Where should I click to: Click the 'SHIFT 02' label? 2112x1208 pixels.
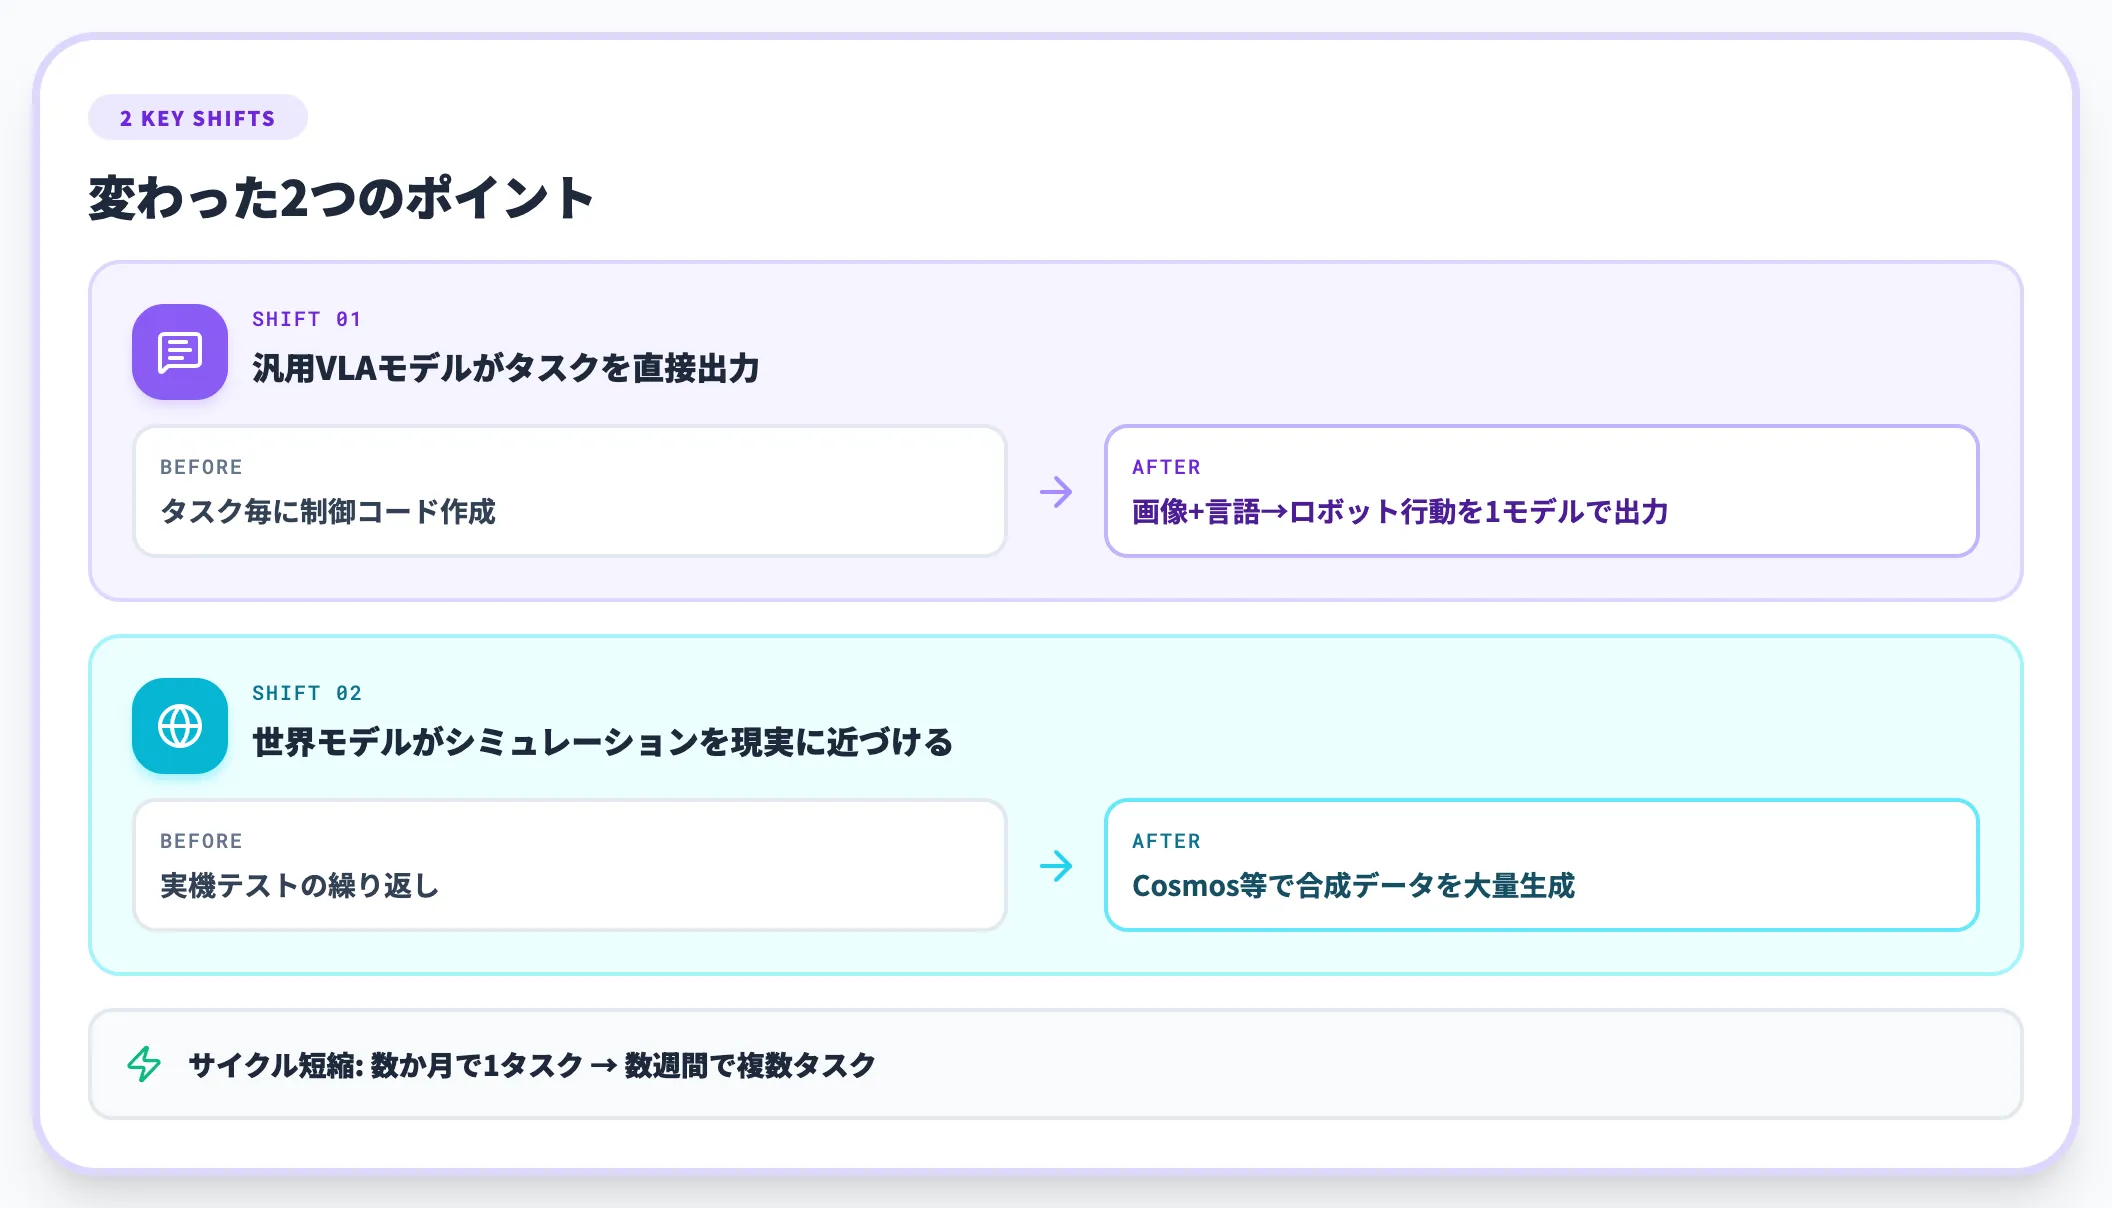[x=306, y=693]
